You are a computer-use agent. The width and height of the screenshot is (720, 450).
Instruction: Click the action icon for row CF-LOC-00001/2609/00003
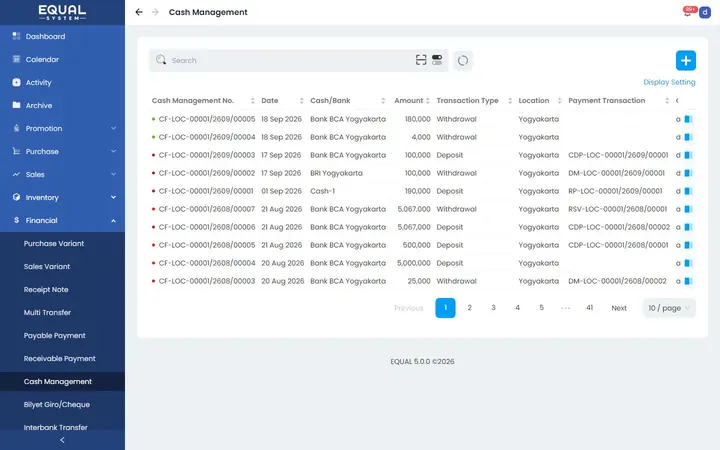click(x=688, y=155)
